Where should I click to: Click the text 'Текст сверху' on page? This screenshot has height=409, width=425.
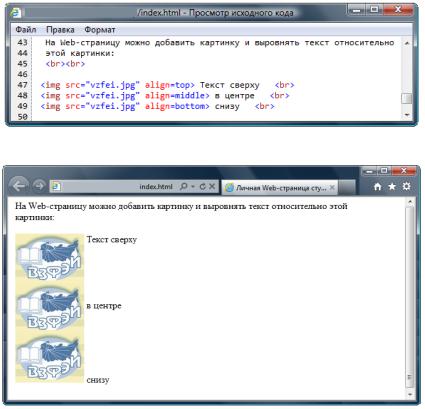pos(112,240)
